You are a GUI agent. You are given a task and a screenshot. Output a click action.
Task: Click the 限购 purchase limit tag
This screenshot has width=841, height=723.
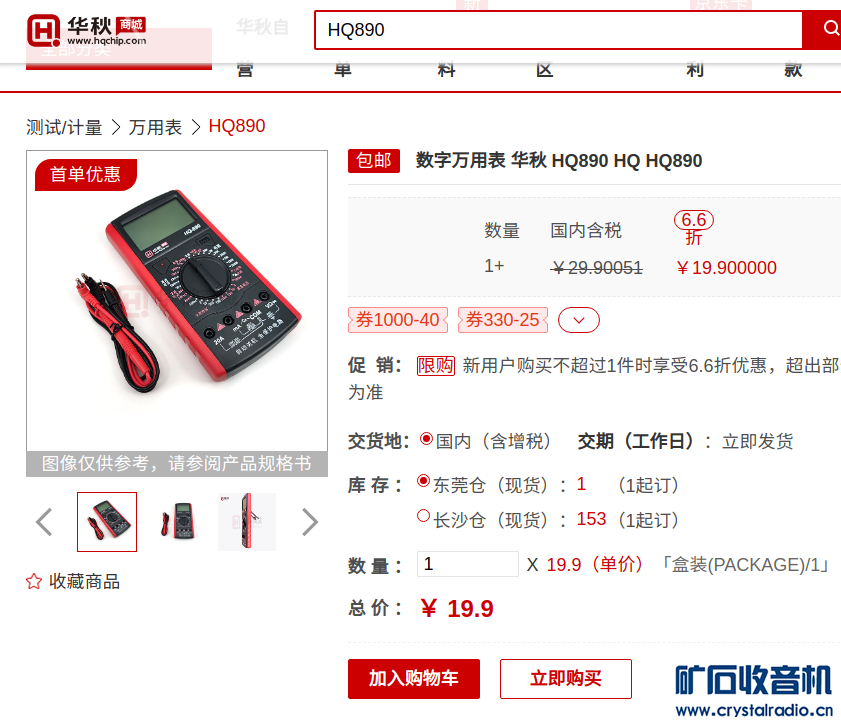(436, 366)
